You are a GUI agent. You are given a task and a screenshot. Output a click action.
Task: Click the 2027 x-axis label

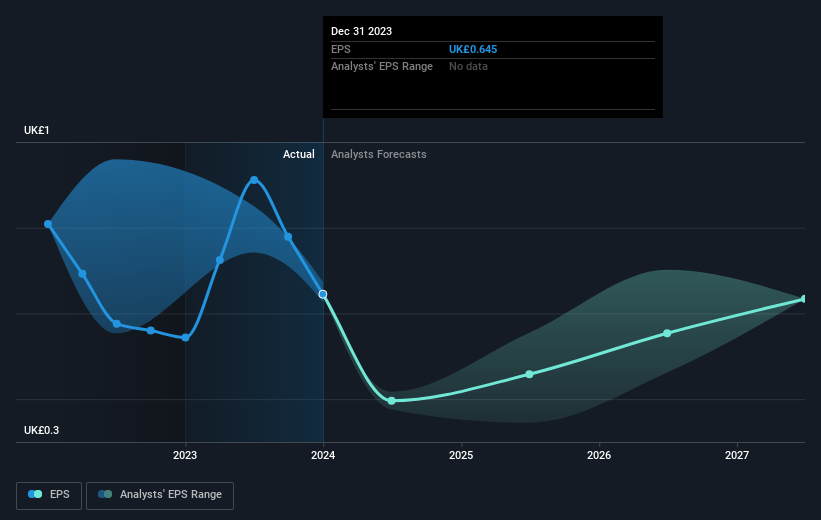point(737,455)
